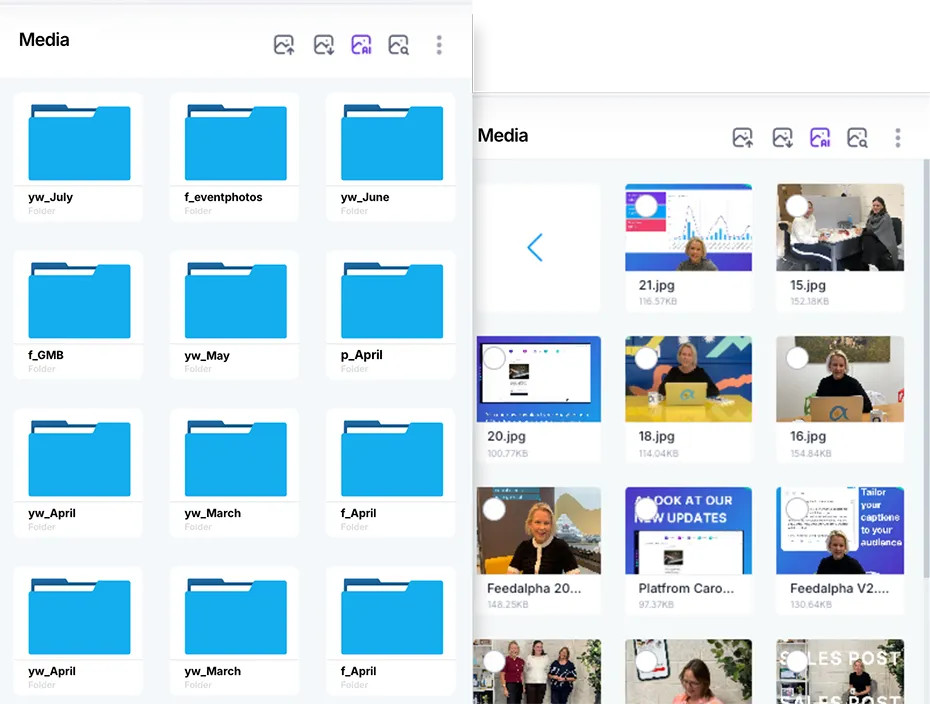
Task: Select the 21.jpg checkbox circle
Action: pyautogui.click(x=646, y=206)
